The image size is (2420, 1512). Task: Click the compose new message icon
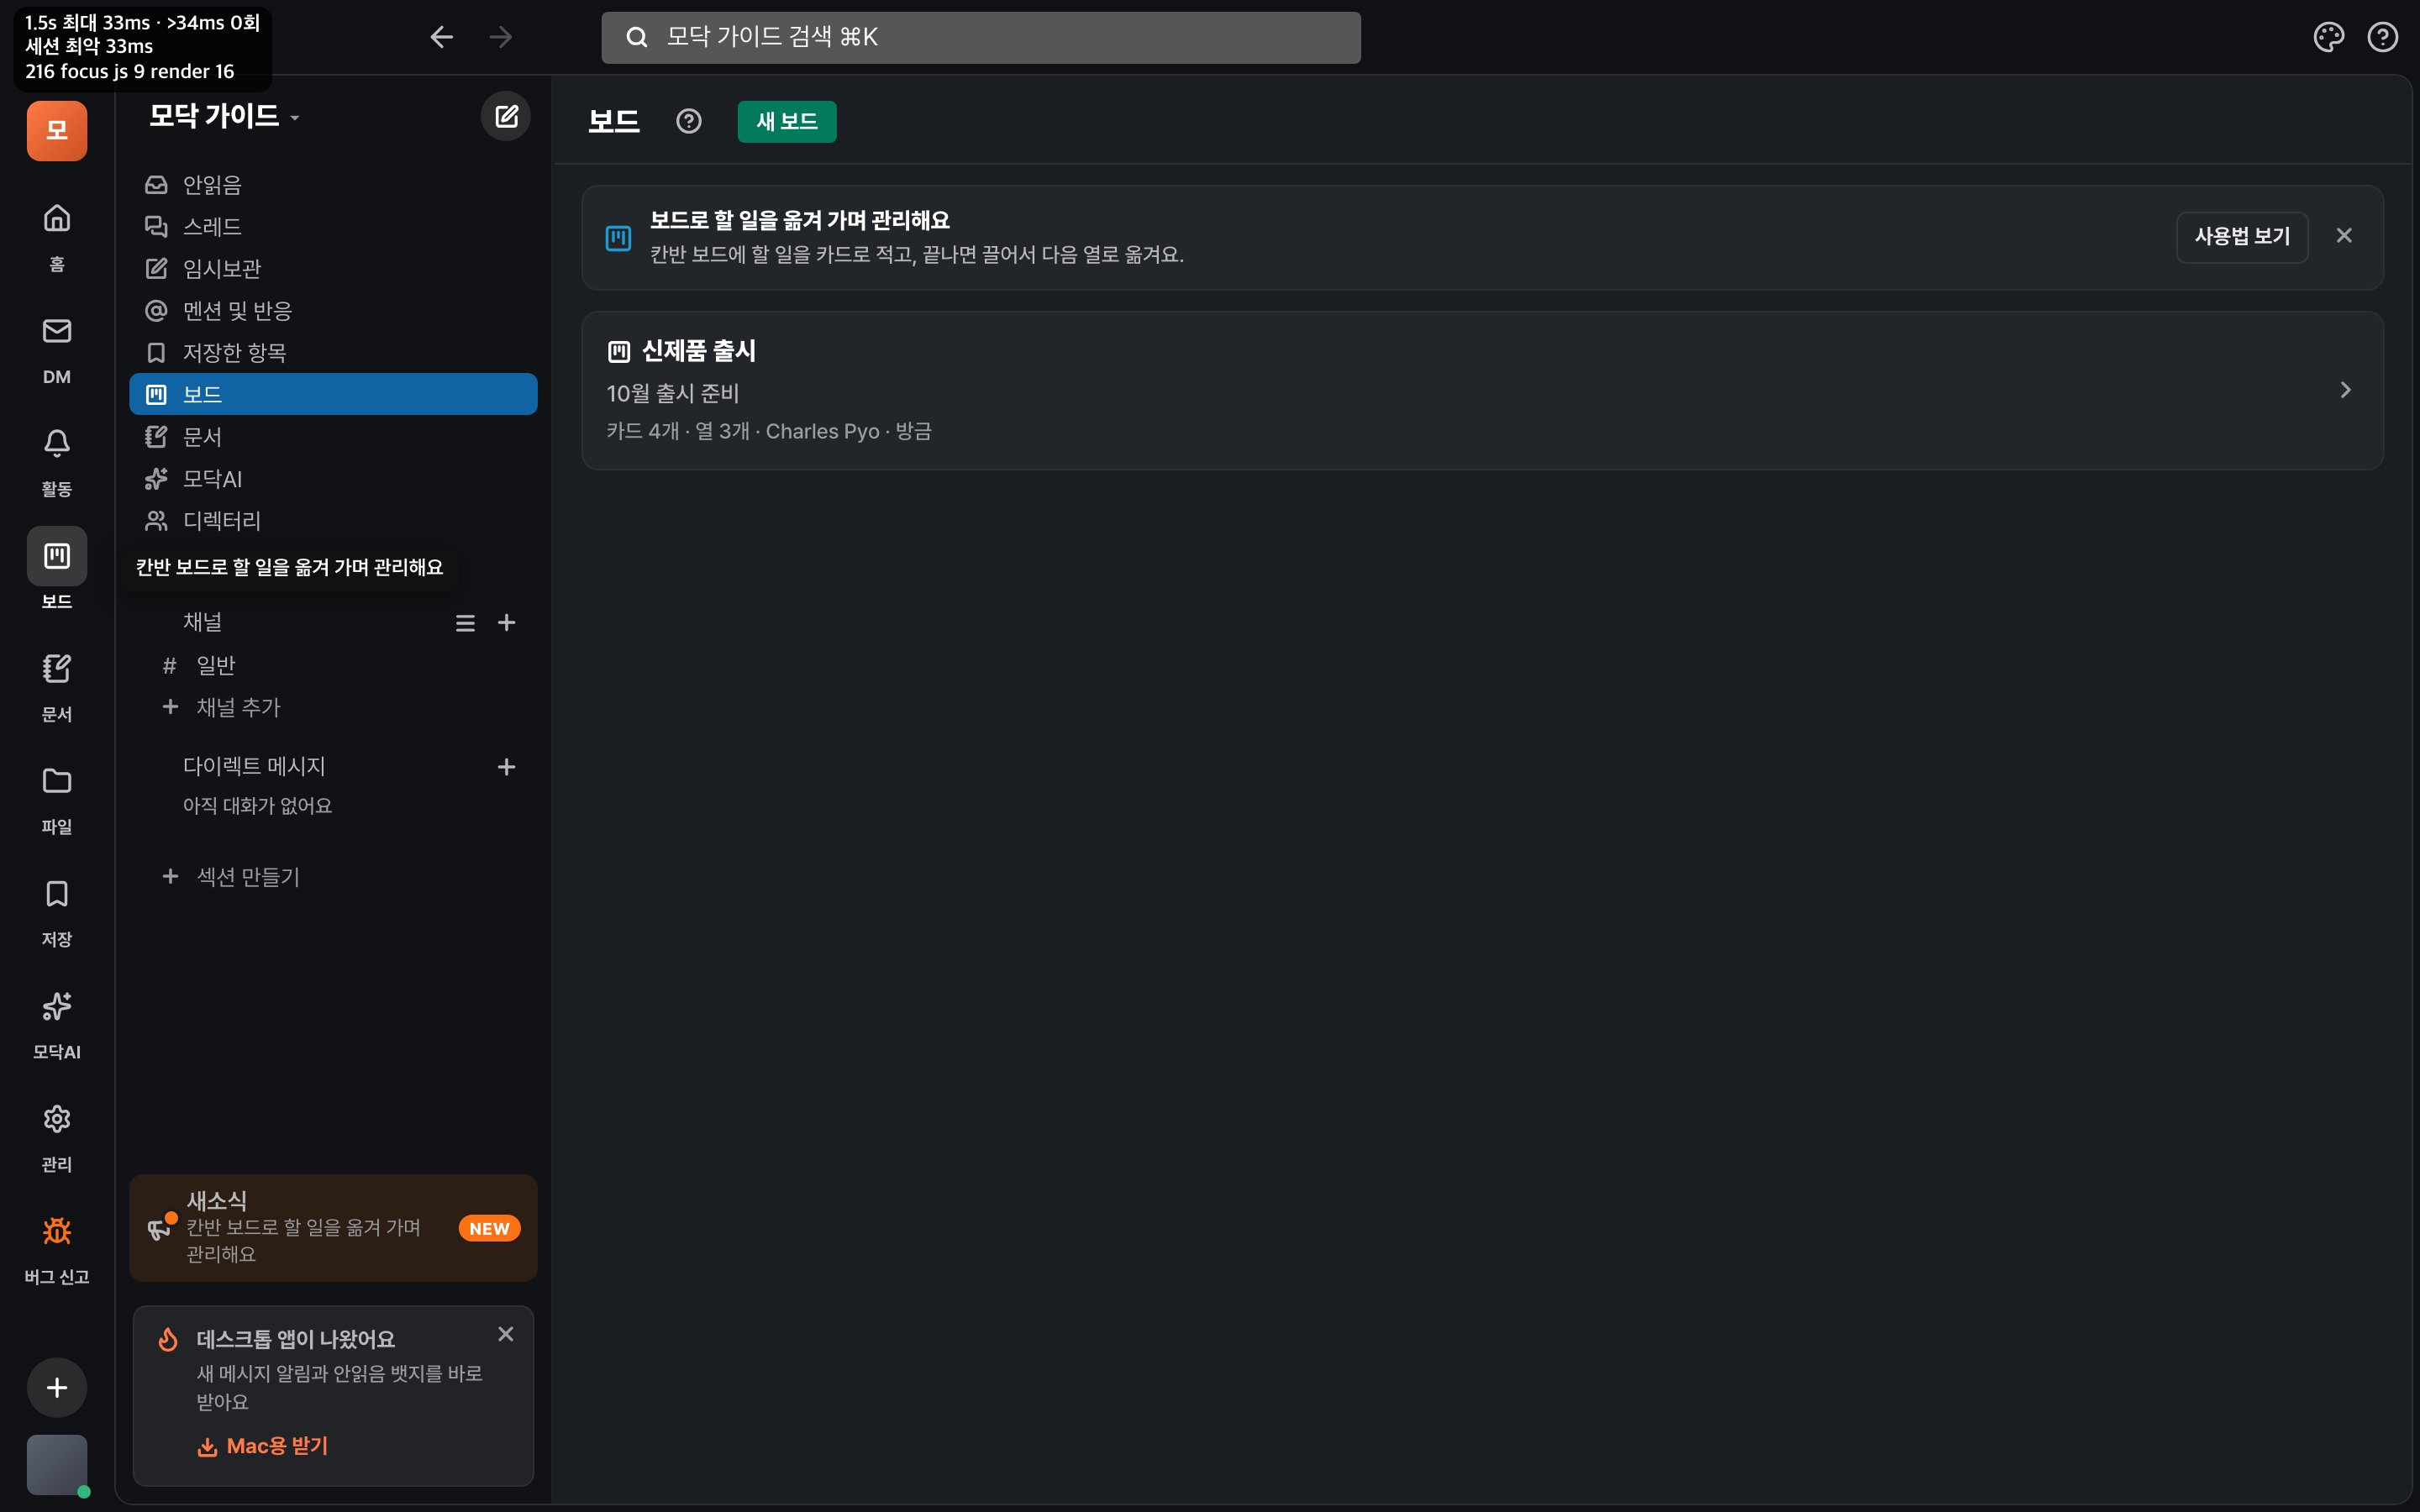point(506,117)
